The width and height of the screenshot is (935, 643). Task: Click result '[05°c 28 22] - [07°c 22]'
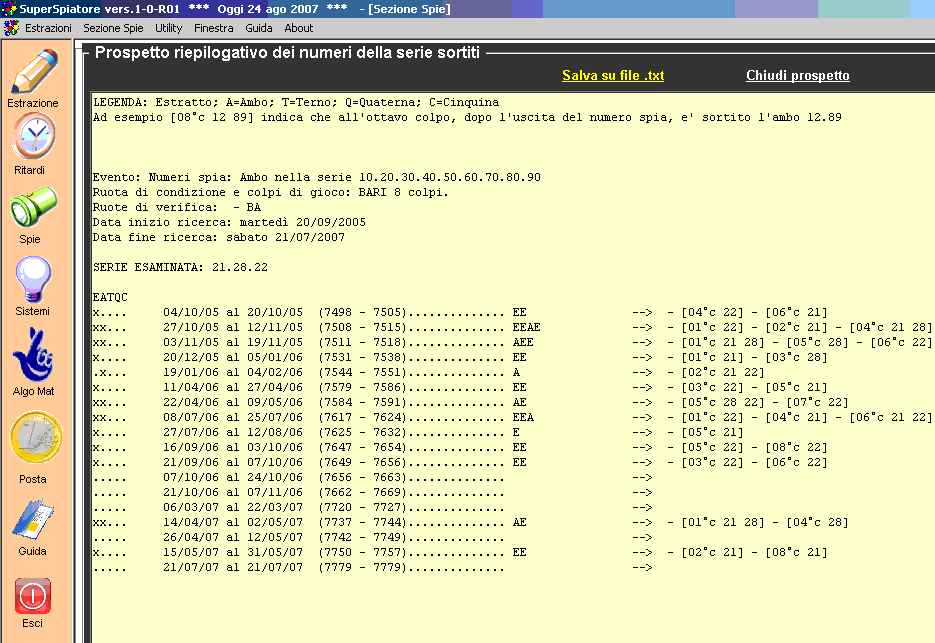(x=765, y=402)
